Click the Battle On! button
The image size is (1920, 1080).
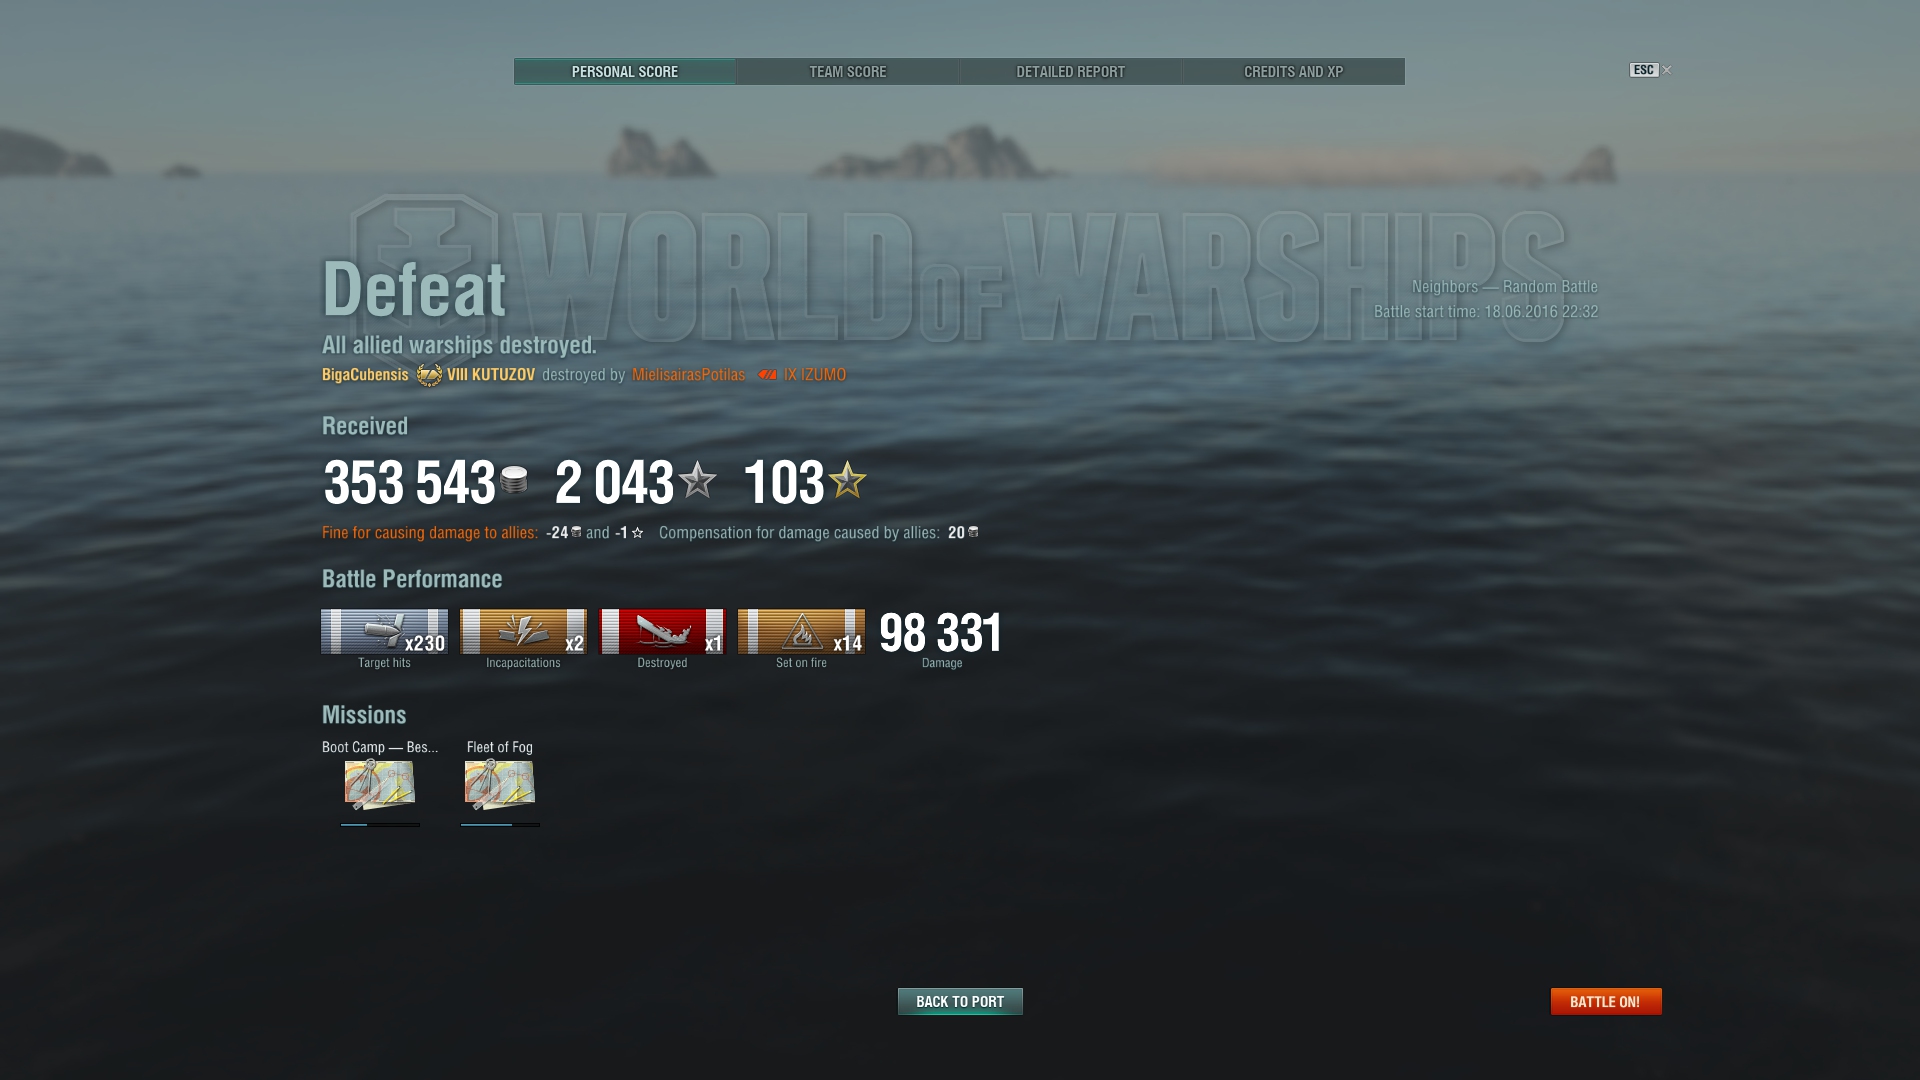pyautogui.click(x=1606, y=1001)
